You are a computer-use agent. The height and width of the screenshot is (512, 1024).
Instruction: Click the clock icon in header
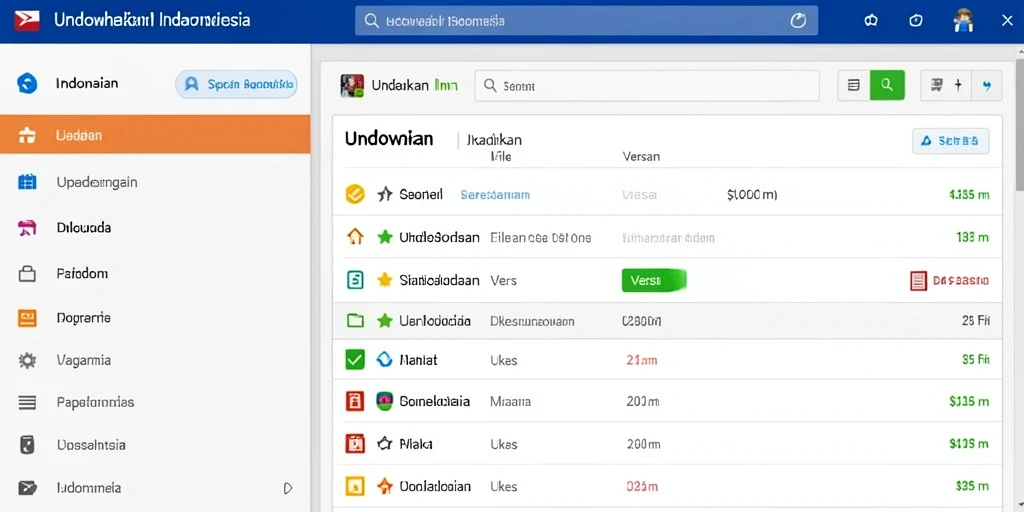pos(916,21)
